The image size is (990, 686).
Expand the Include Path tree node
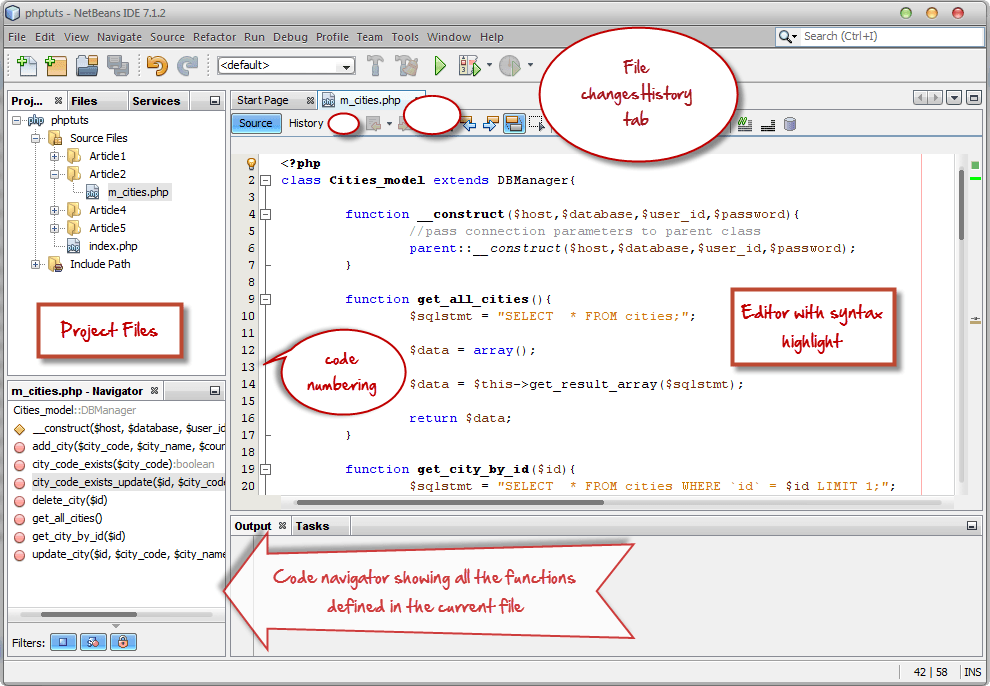[x=37, y=264]
